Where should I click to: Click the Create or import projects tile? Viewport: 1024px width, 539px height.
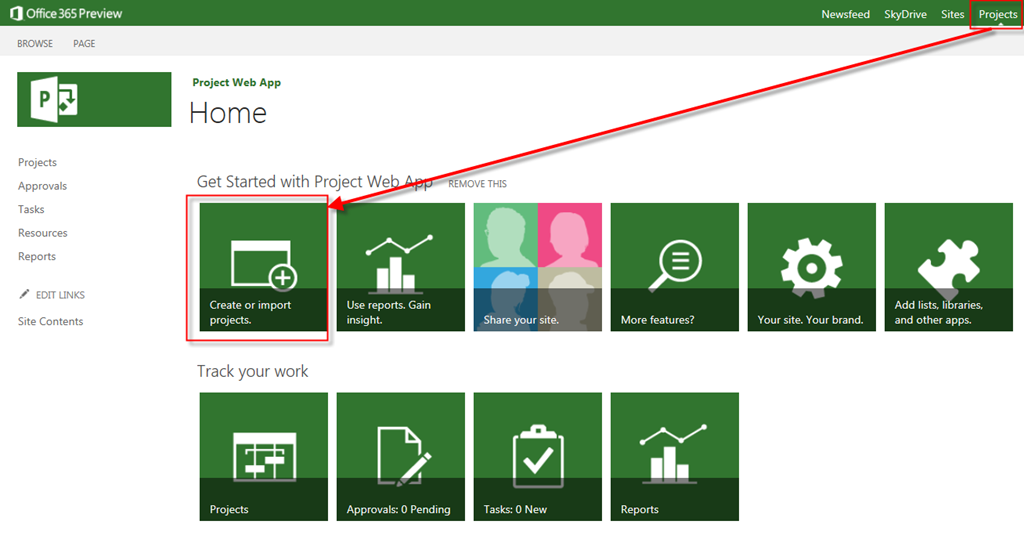coord(263,267)
